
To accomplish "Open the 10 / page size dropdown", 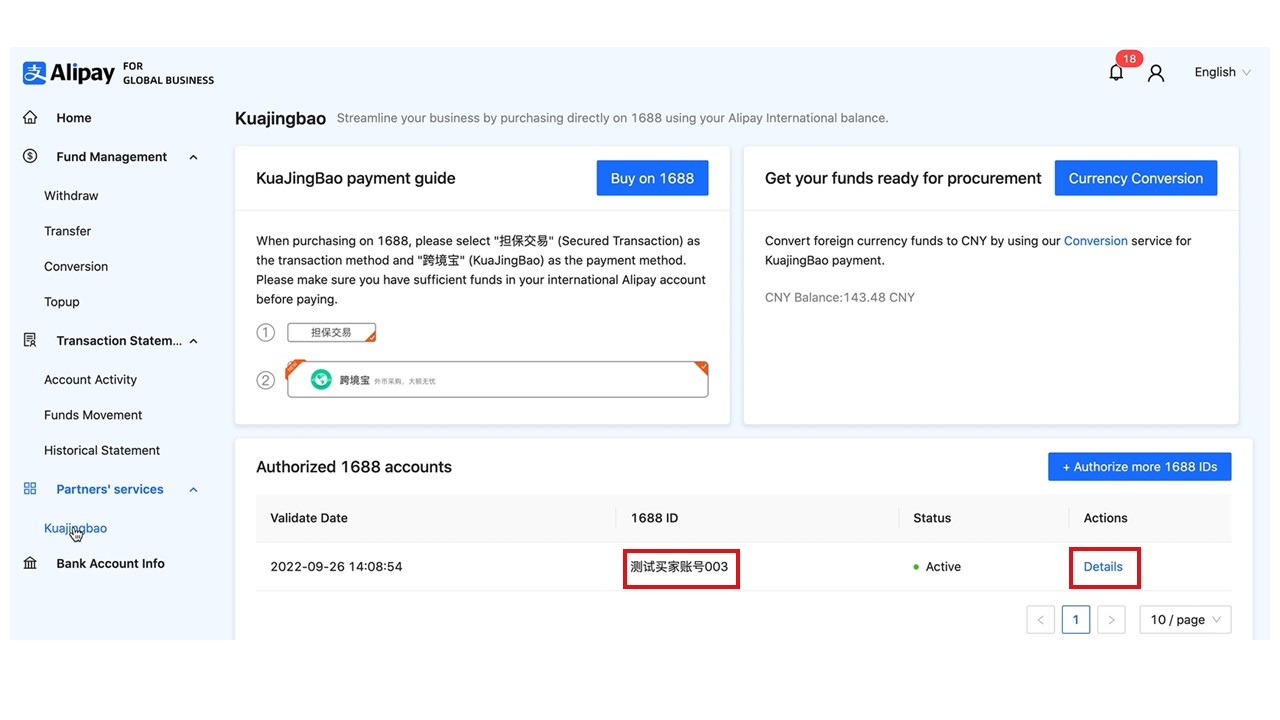I will click(x=1185, y=620).
